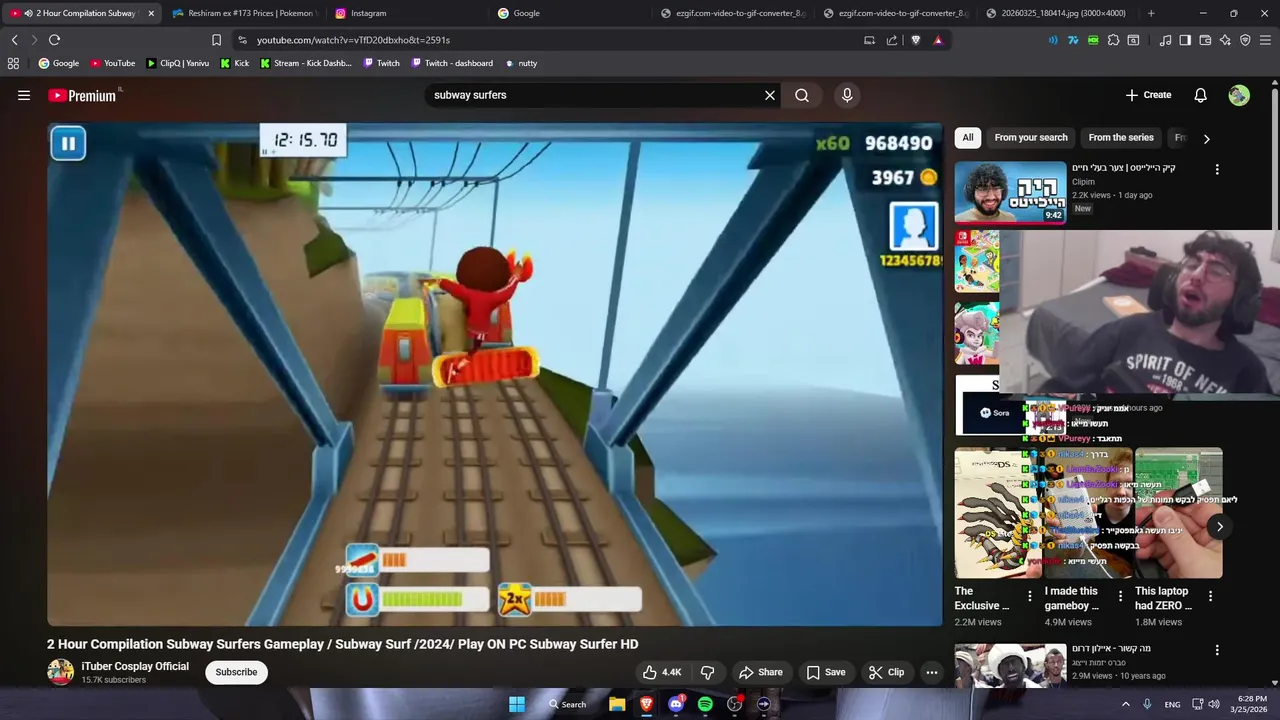The image size is (1280, 720).
Task: Close the Subway Surfers browser tab
Action: point(151,13)
